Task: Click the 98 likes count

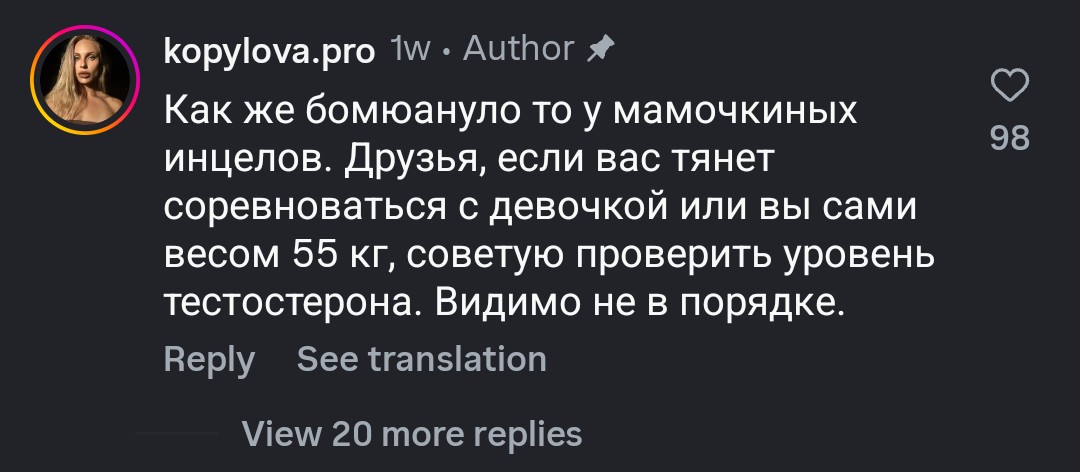Action: (1009, 138)
